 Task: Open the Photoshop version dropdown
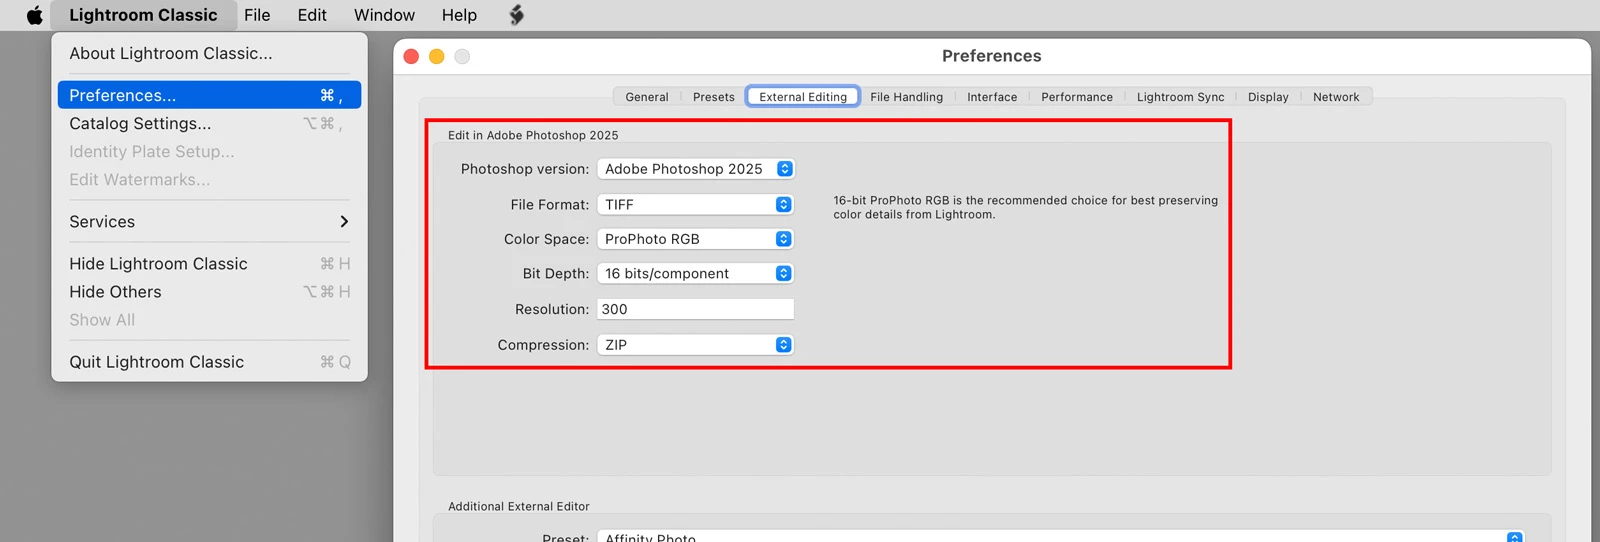click(696, 169)
